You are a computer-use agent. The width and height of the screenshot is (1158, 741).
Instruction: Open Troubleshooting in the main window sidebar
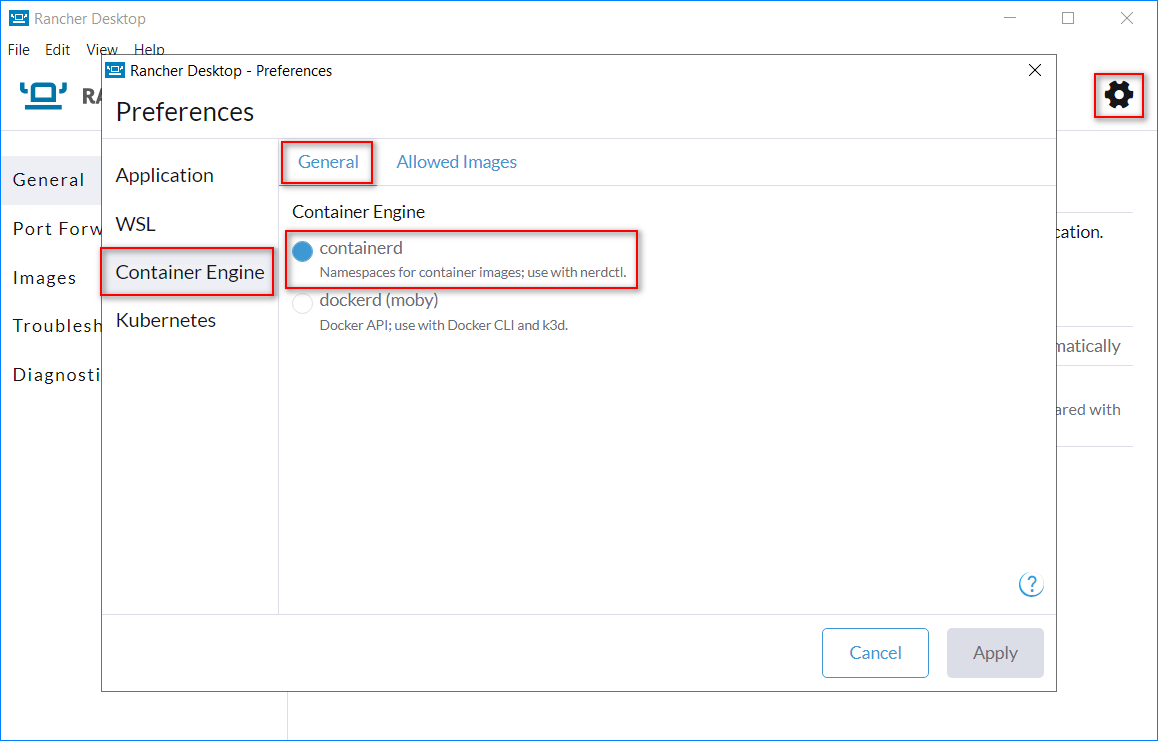pos(57,326)
